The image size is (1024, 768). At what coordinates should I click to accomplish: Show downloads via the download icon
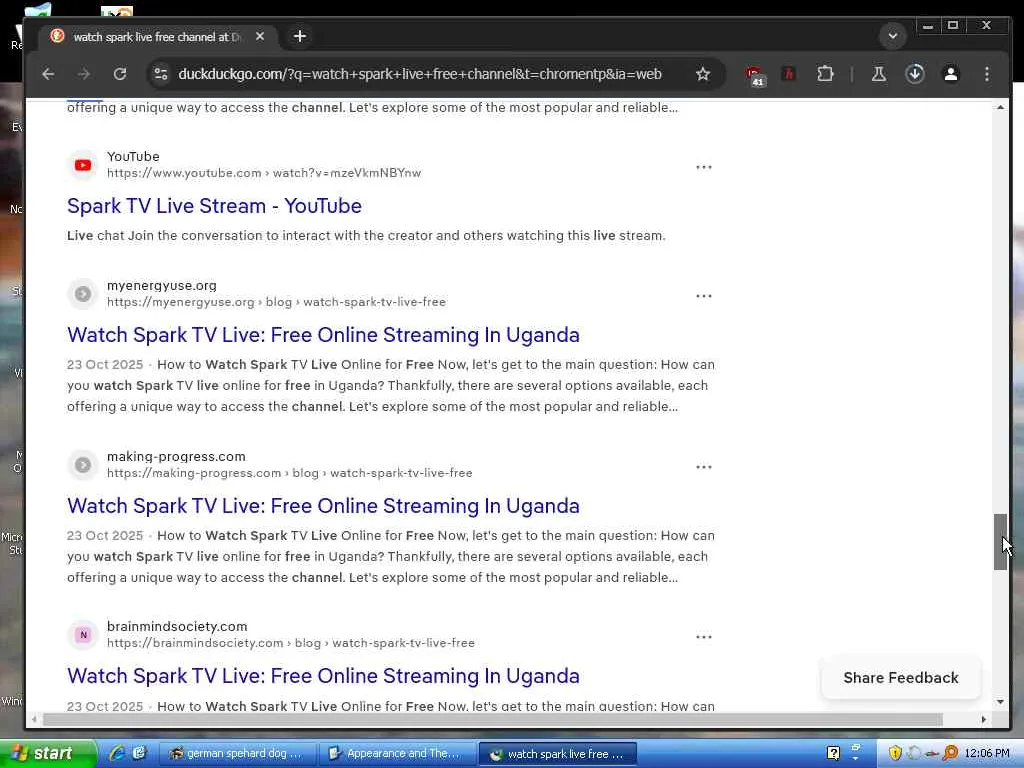click(915, 74)
